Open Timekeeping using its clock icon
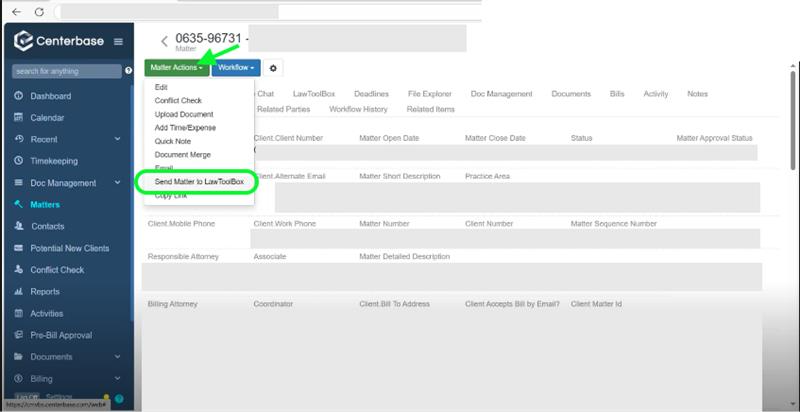 pyautogui.click(x=19, y=161)
